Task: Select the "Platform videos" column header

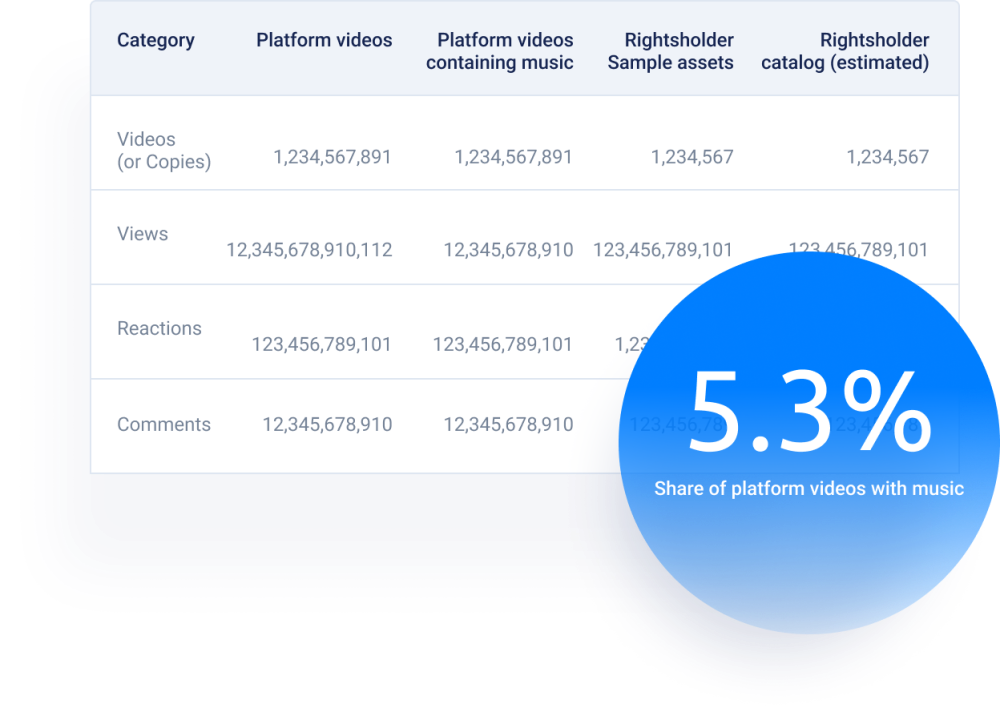Action: (324, 40)
